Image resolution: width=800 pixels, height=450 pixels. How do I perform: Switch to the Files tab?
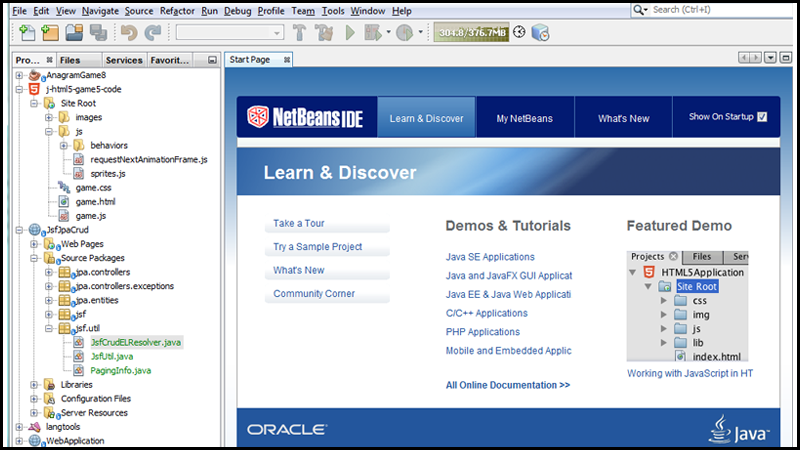tap(78, 60)
